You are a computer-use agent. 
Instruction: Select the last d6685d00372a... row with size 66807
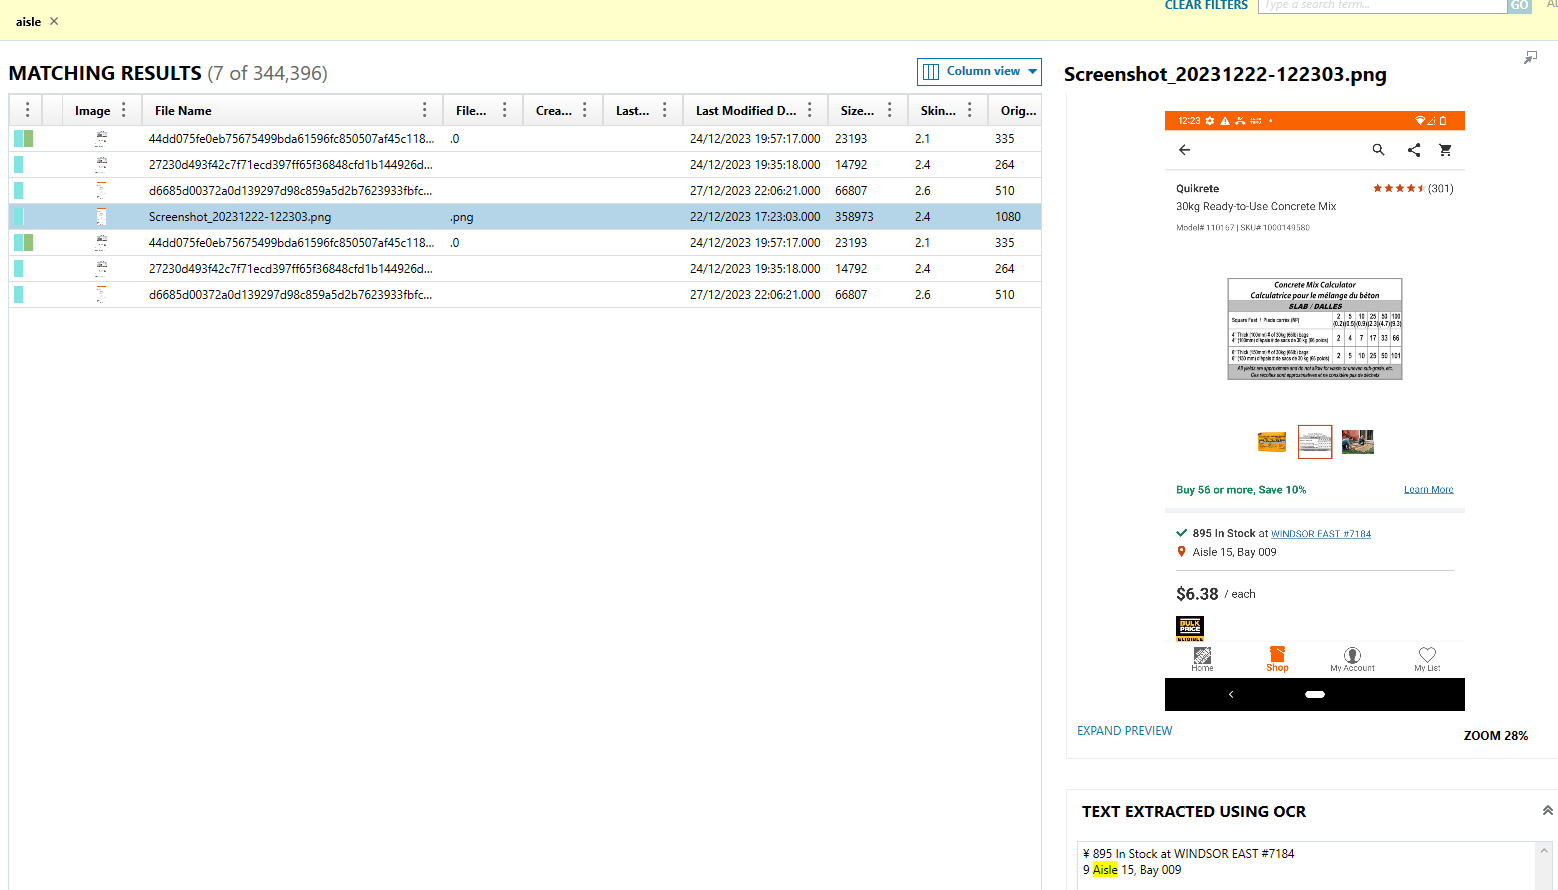click(525, 295)
